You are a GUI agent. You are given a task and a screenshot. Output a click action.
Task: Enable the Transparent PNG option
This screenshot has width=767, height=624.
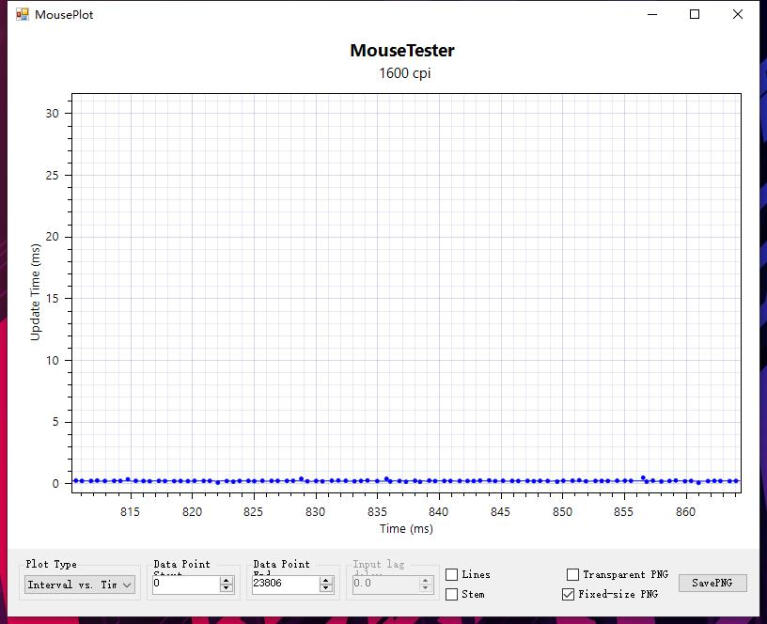coord(573,575)
